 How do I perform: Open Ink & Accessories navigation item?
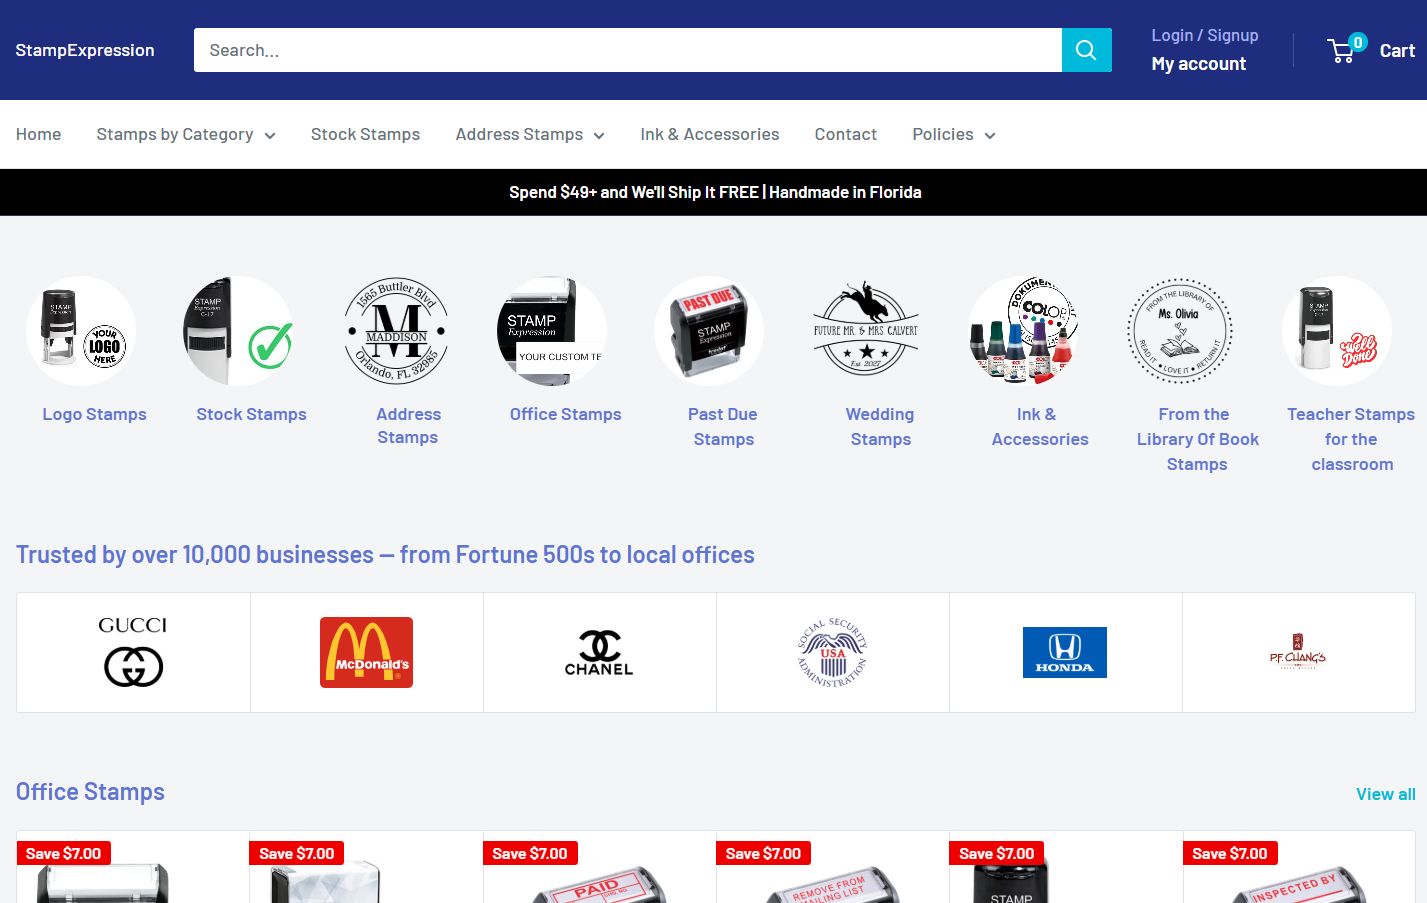click(710, 134)
